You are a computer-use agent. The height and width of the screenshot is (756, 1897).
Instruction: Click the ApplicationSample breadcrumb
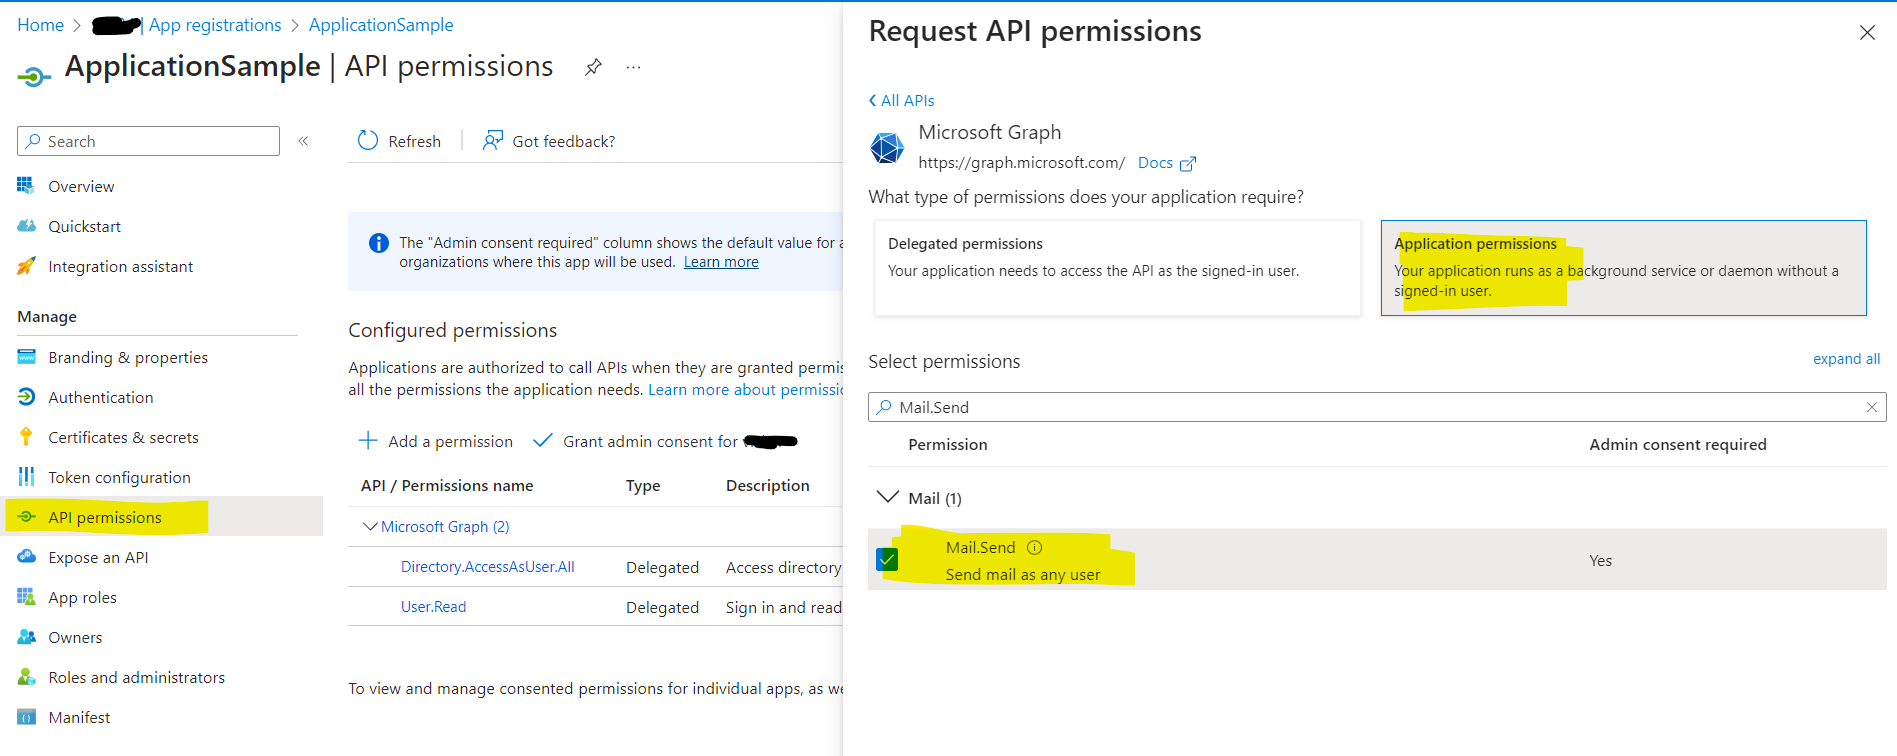[x=381, y=25]
